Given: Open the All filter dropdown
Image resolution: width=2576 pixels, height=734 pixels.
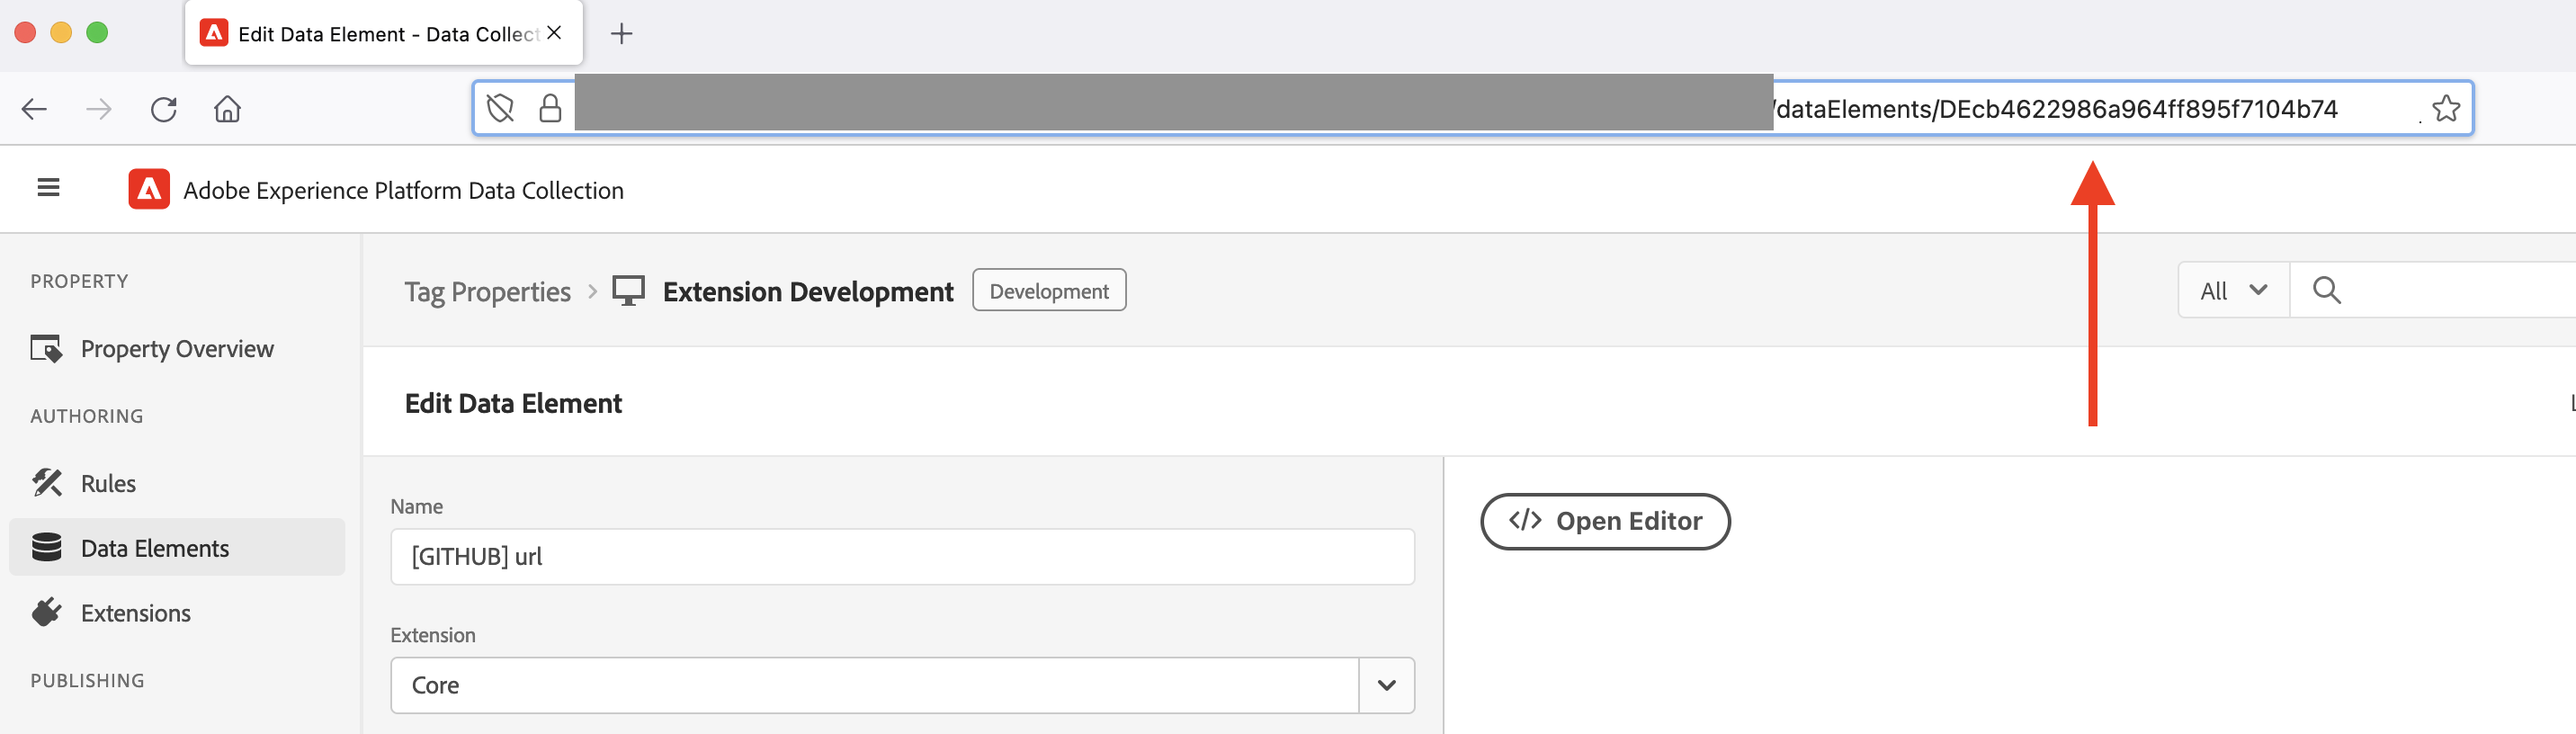Looking at the screenshot, I should click(x=2233, y=290).
